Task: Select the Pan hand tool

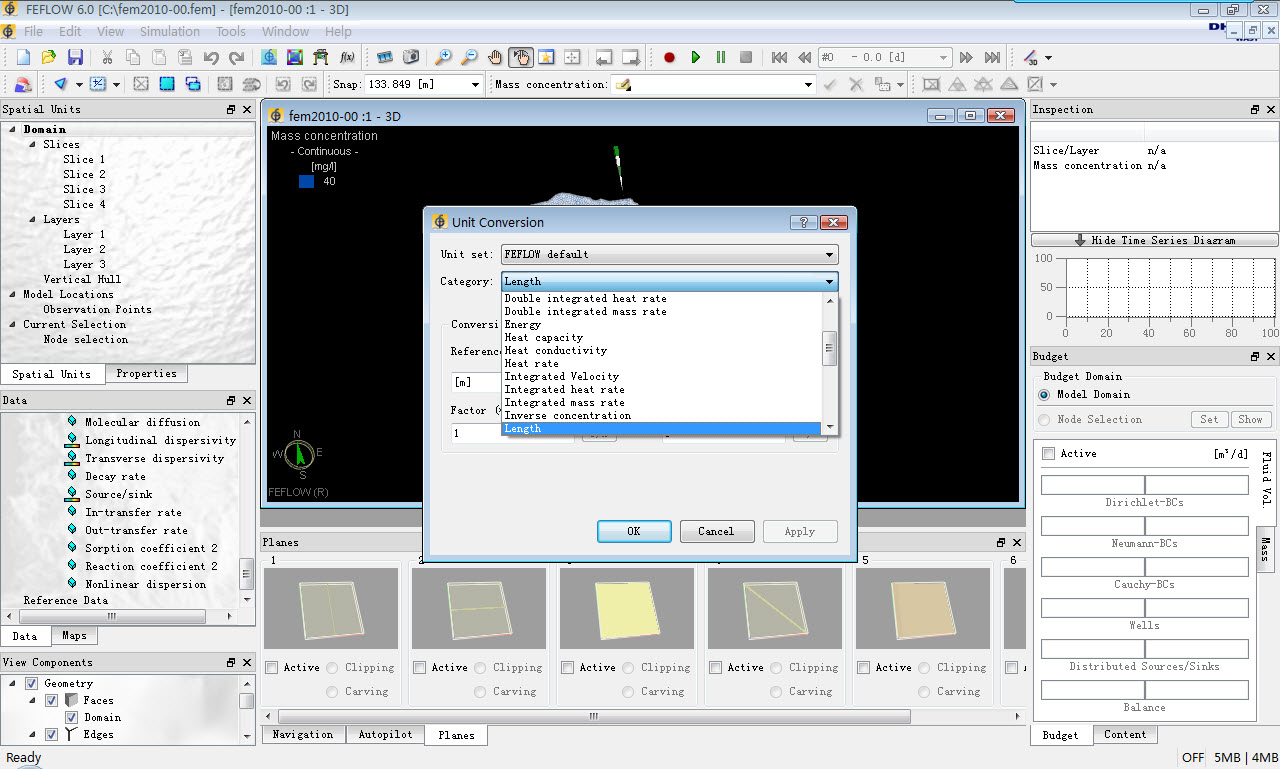Action: (x=495, y=58)
